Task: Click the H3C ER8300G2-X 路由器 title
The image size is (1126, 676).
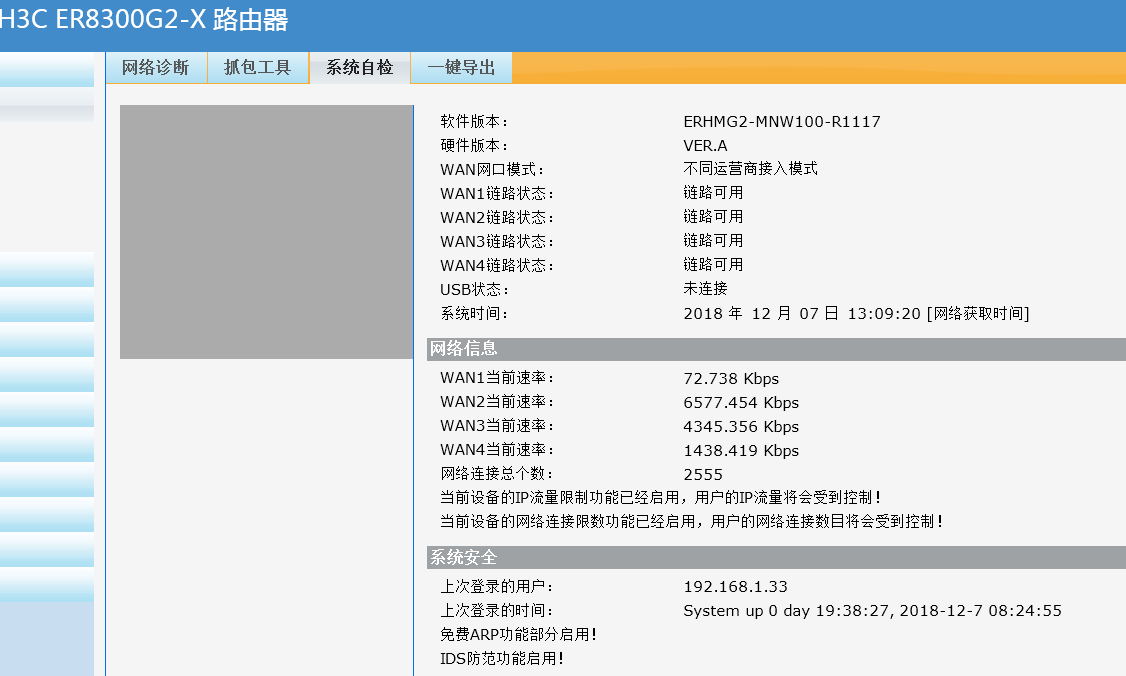Action: [x=143, y=19]
